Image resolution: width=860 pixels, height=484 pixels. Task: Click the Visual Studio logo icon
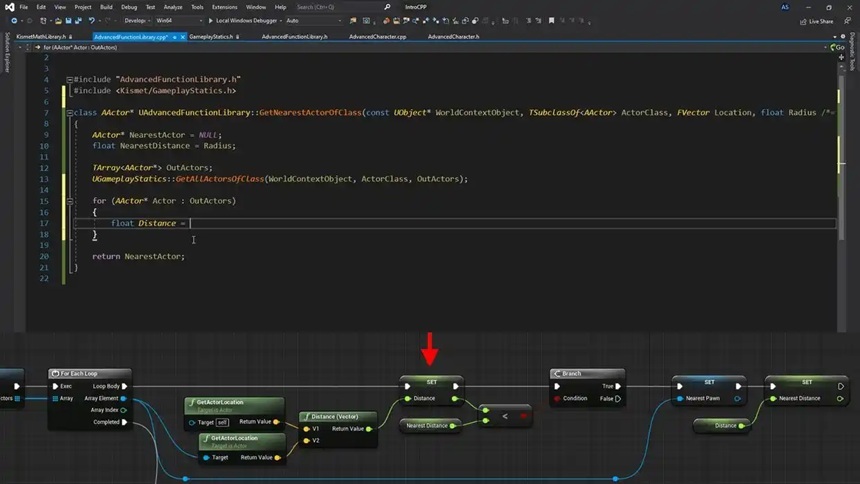9,7
